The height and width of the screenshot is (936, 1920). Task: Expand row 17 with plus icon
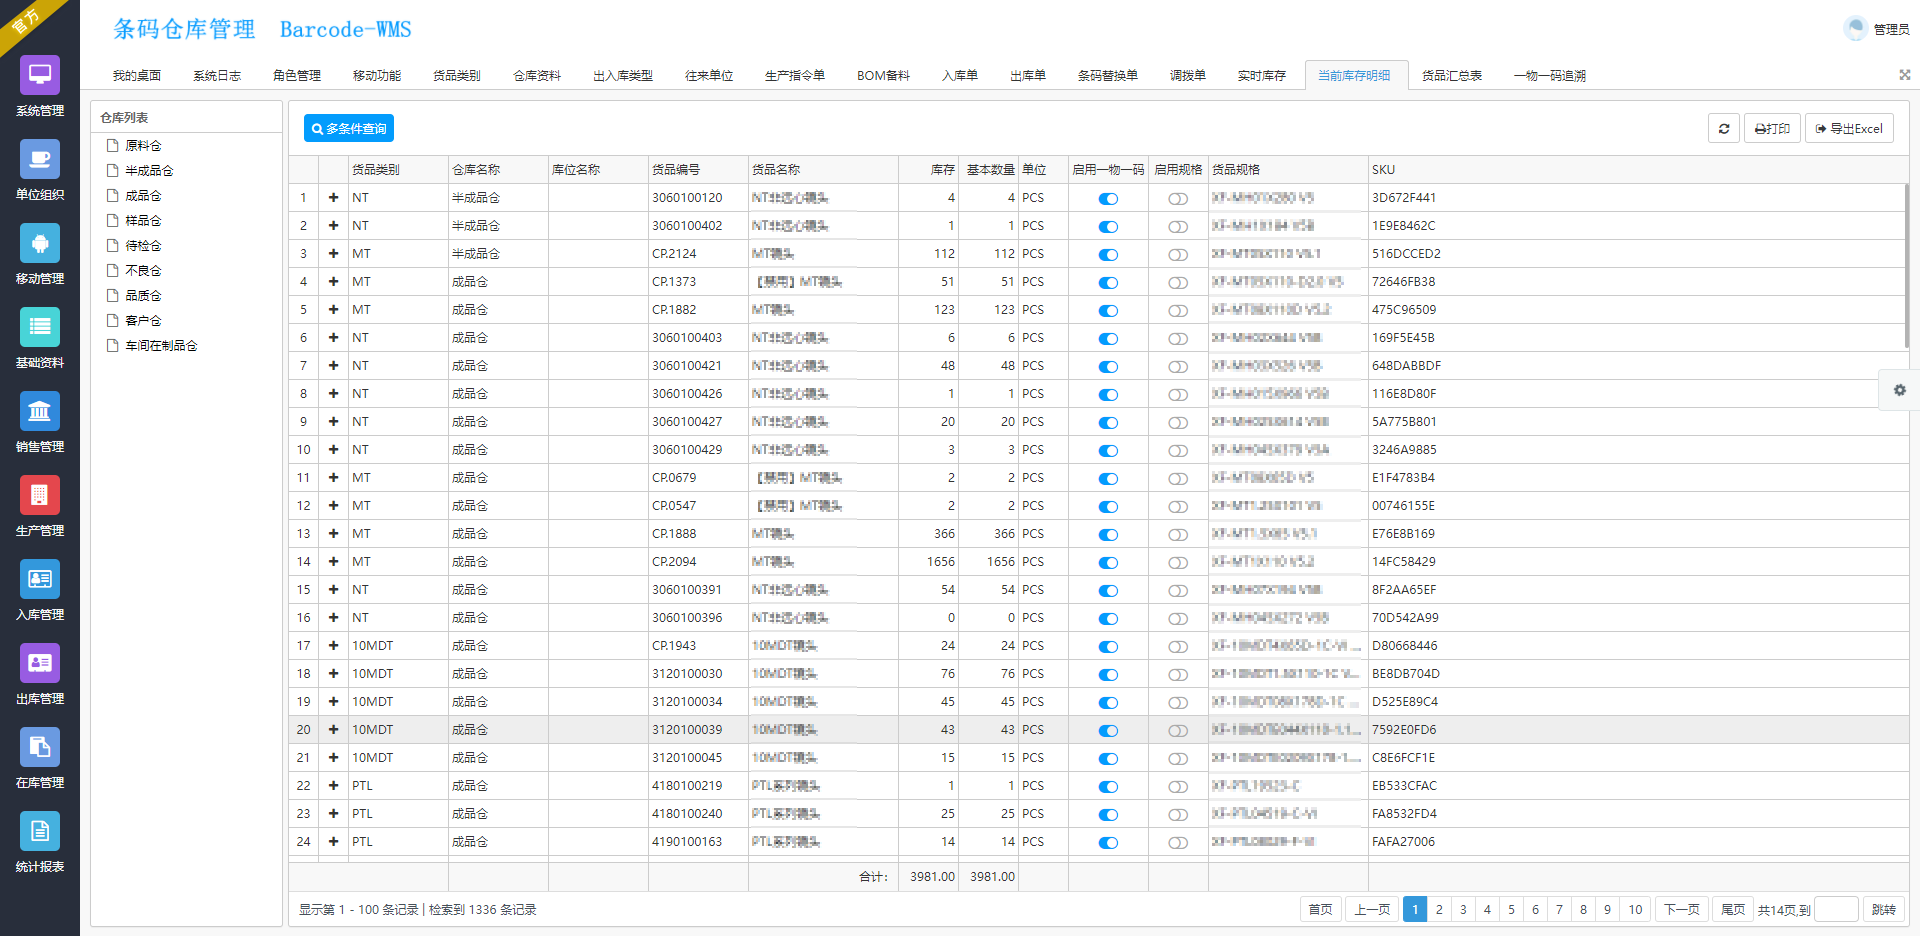click(x=333, y=646)
